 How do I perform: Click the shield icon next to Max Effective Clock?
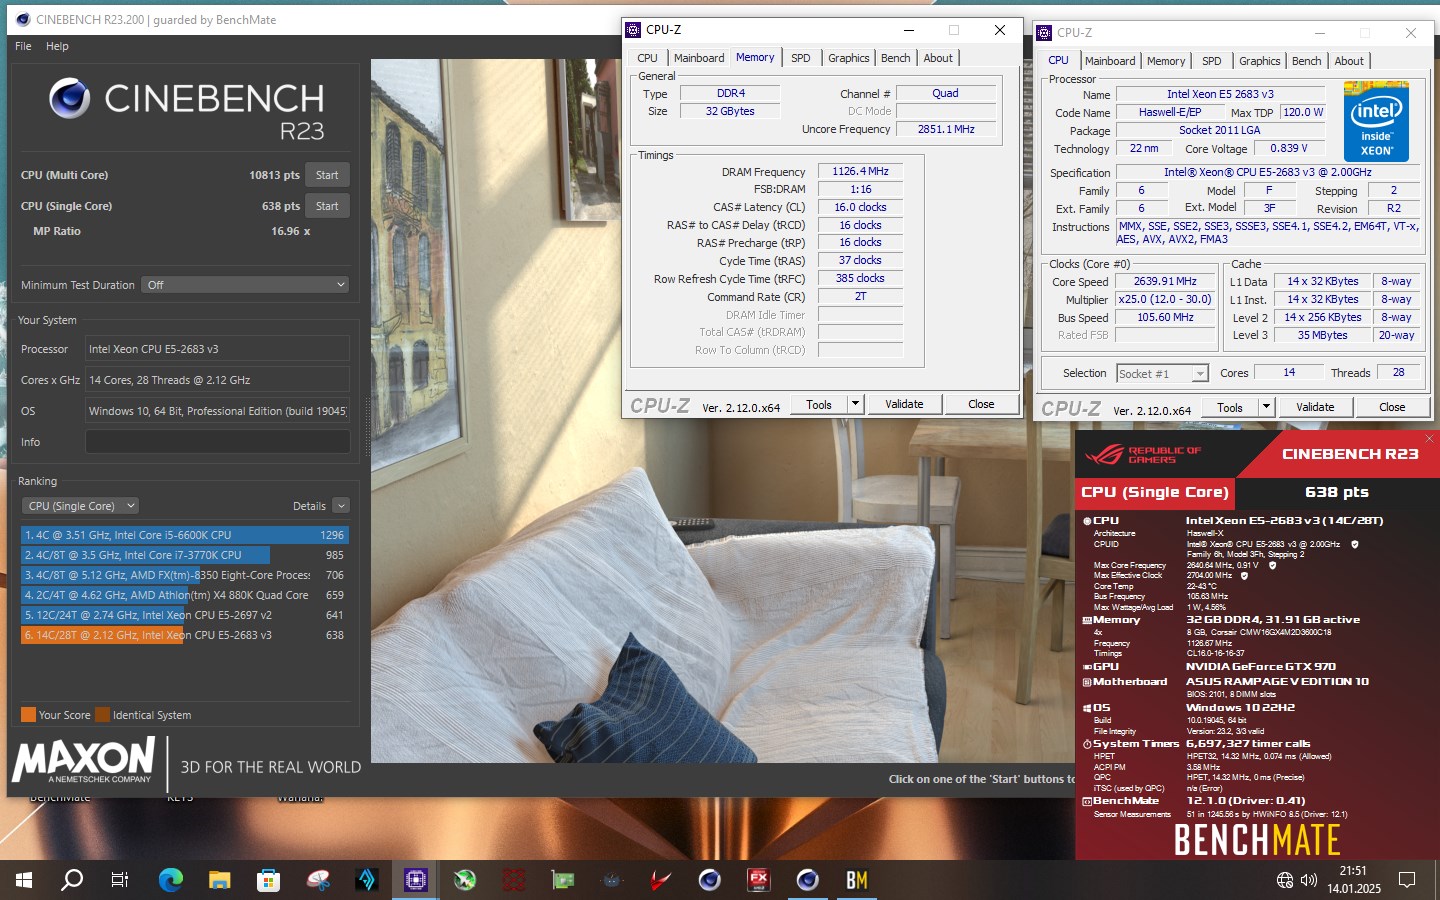click(1244, 576)
